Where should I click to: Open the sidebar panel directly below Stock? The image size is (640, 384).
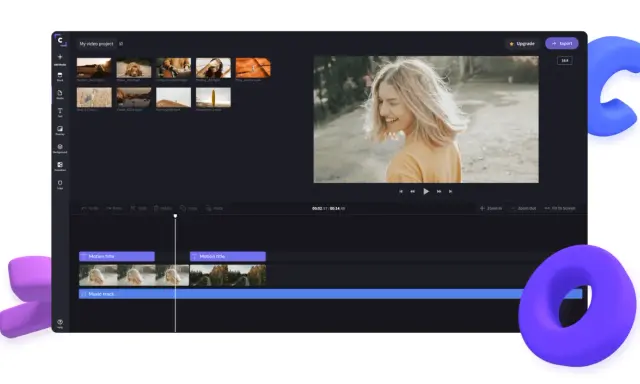point(60,95)
